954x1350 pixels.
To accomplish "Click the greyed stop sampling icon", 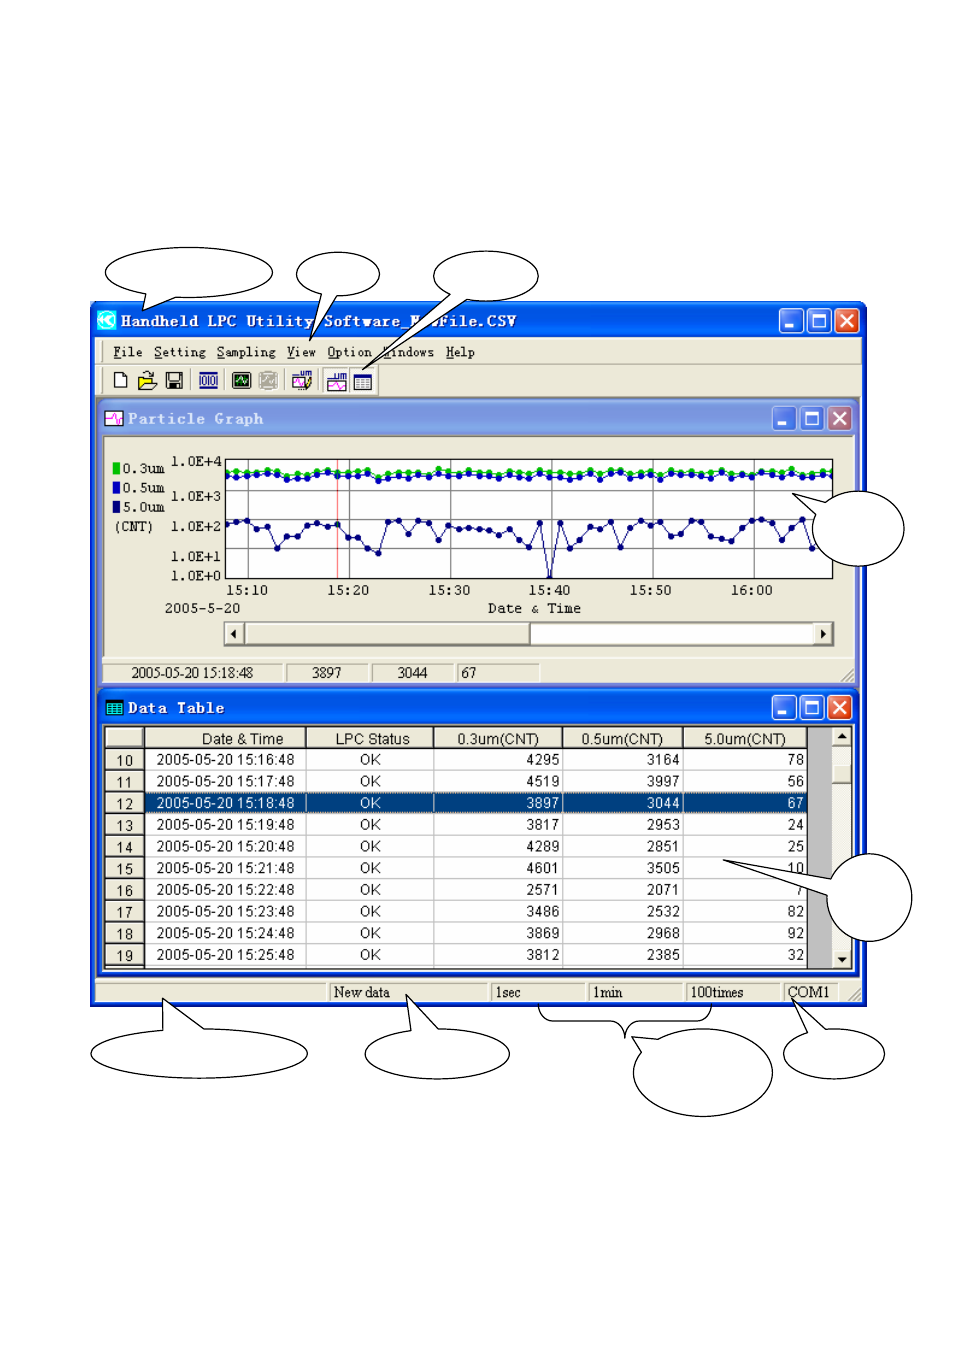I will tap(268, 380).
